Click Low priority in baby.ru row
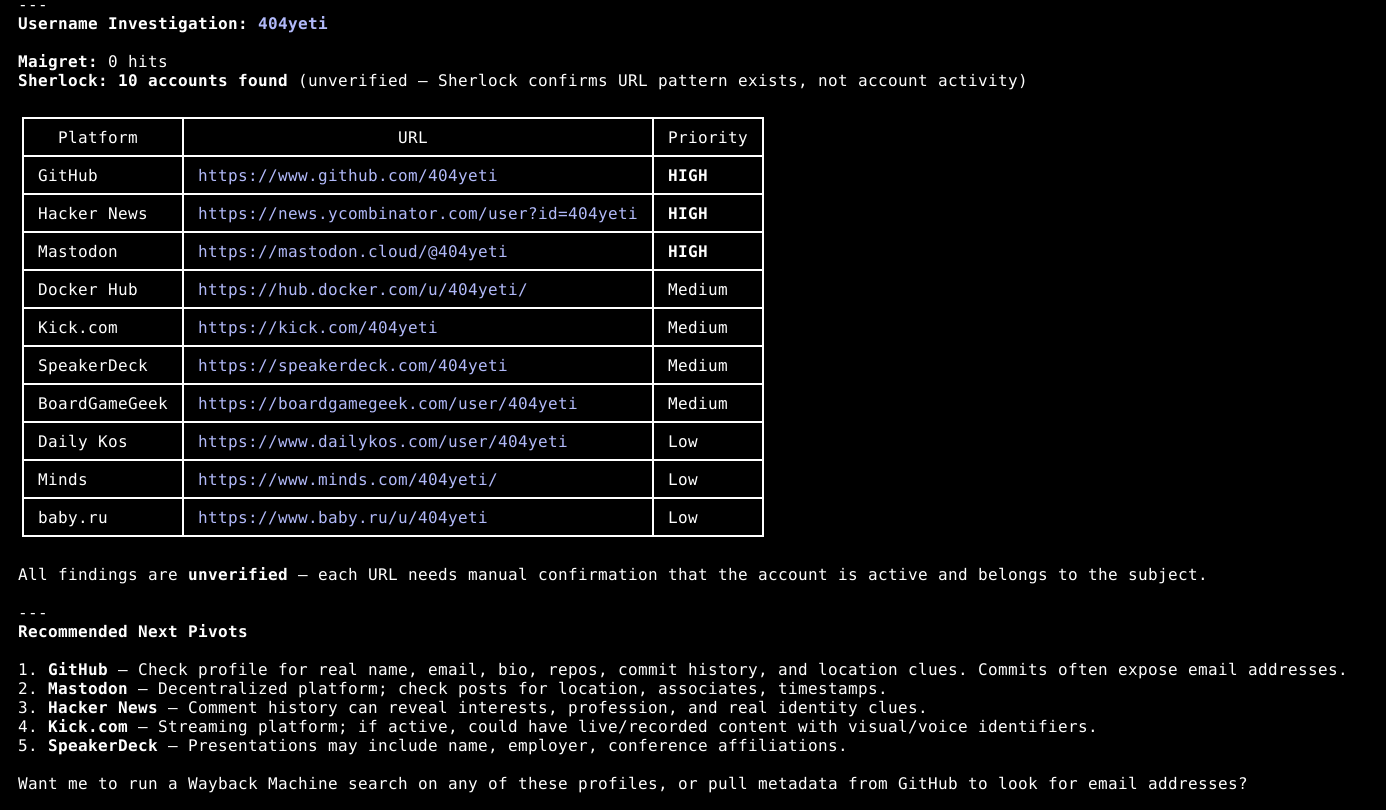Image resolution: width=1386 pixels, height=810 pixels. [x=682, y=517]
